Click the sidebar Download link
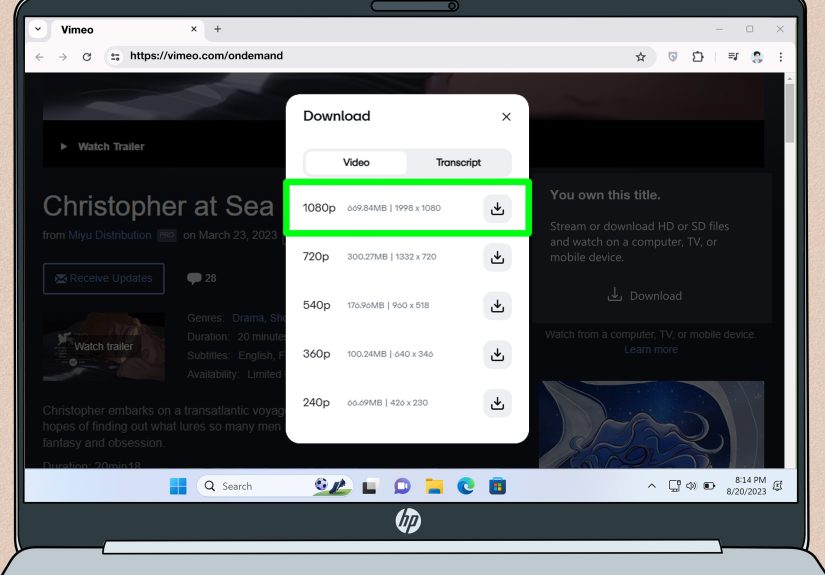This screenshot has height=575, width=825. click(x=645, y=295)
